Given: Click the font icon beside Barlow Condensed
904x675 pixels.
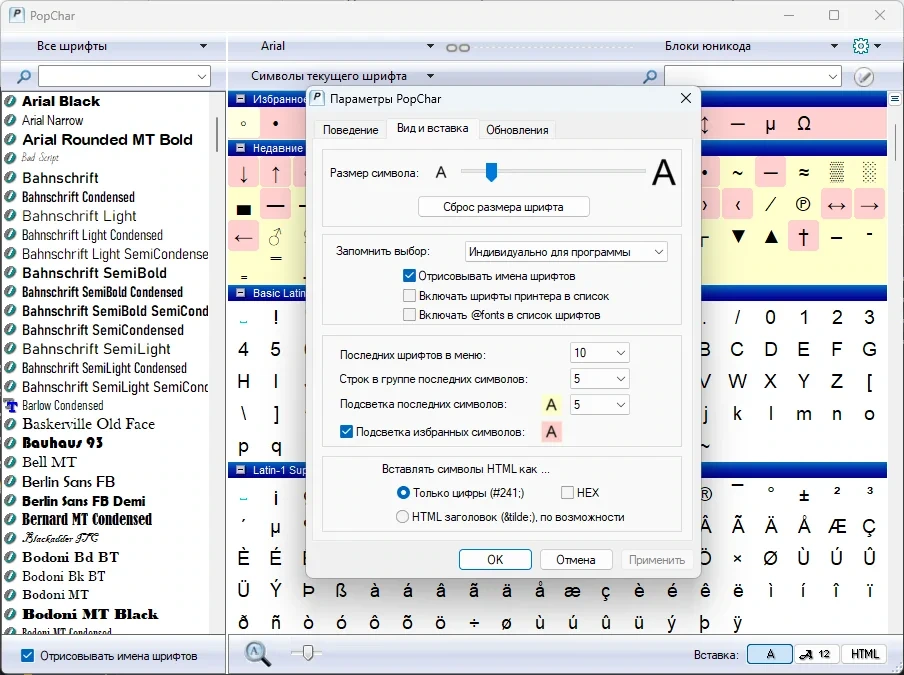Looking at the screenshot, I should (x=11, y=405).
